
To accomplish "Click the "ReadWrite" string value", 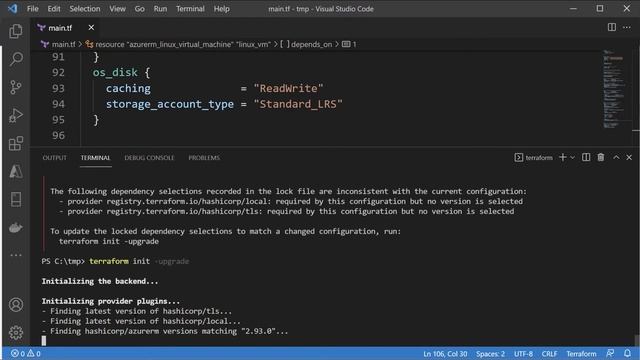I will pos(288,88).
